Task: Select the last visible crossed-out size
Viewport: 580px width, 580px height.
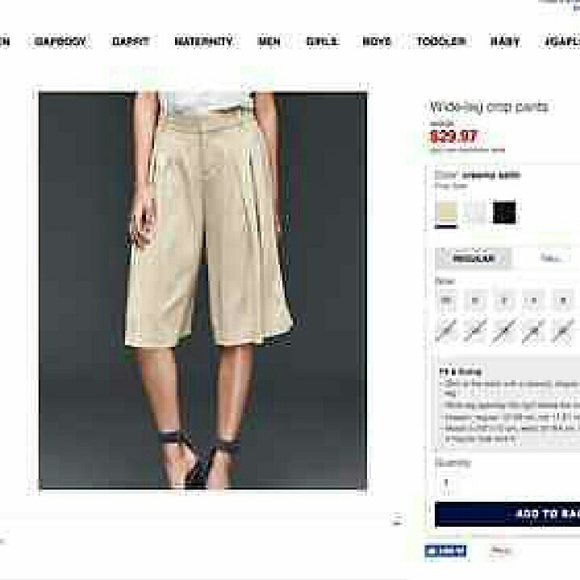Action: [x=563, y=330]
